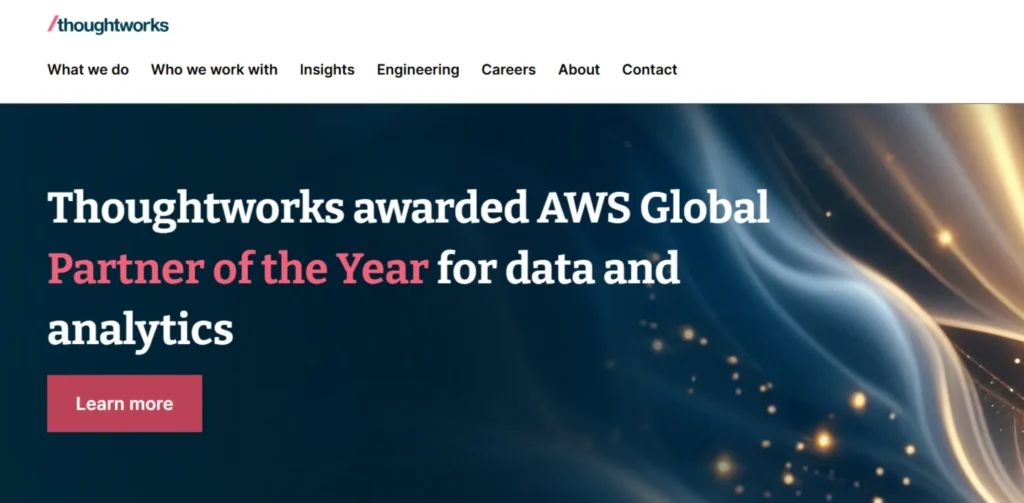Click the white text for data and
The height and width of the screenshot is (503, 1024).
pyautogui.click(x=558, y=268)
